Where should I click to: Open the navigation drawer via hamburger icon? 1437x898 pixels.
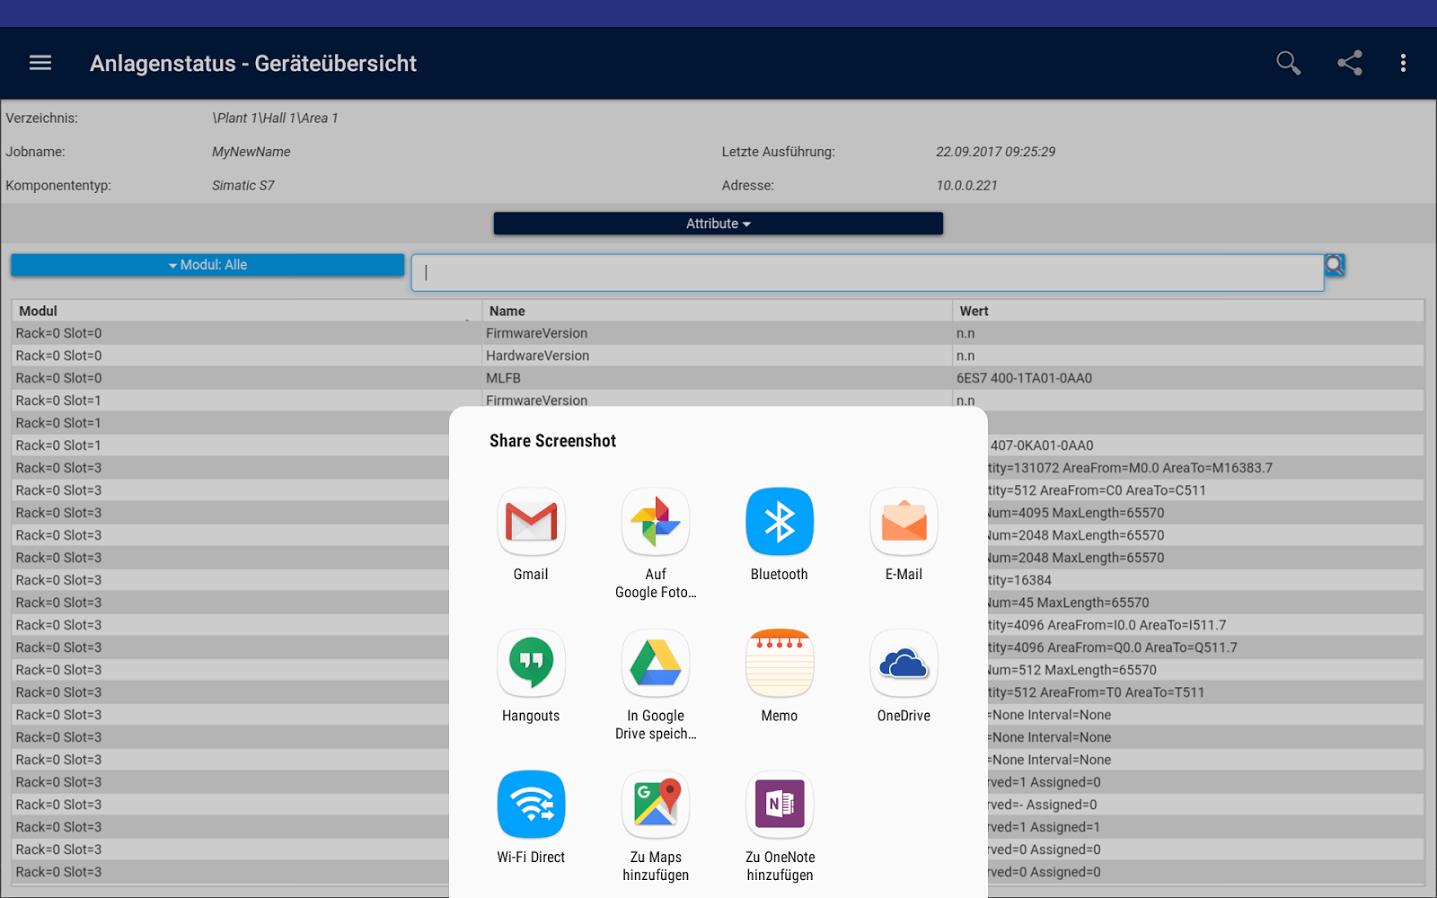pos(40,62)
